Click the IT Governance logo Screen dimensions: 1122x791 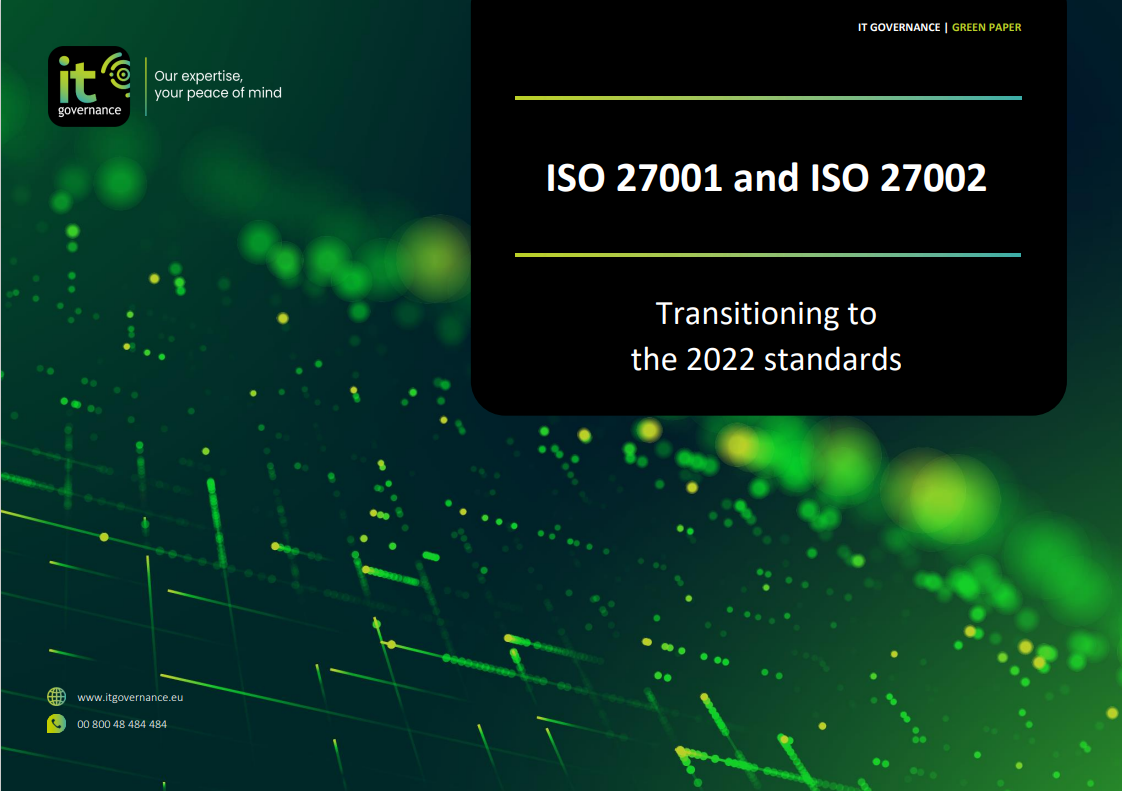[x=89, y=87]
